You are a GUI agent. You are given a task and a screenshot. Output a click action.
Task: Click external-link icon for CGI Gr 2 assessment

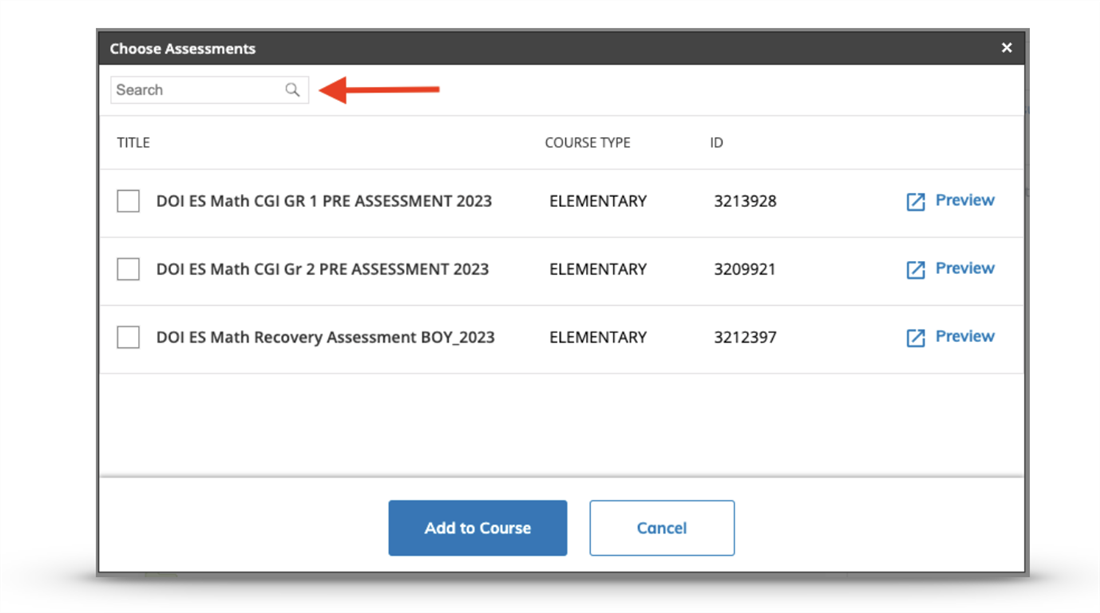[x=915, y=270]
